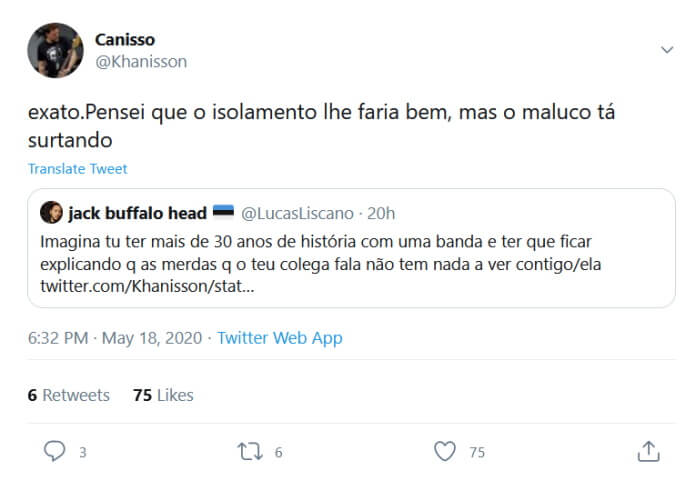This screenshot has height=481, width=696.
Task: View the 6 Retweets list
Action: pyautogui.click(x=69, y=395)
